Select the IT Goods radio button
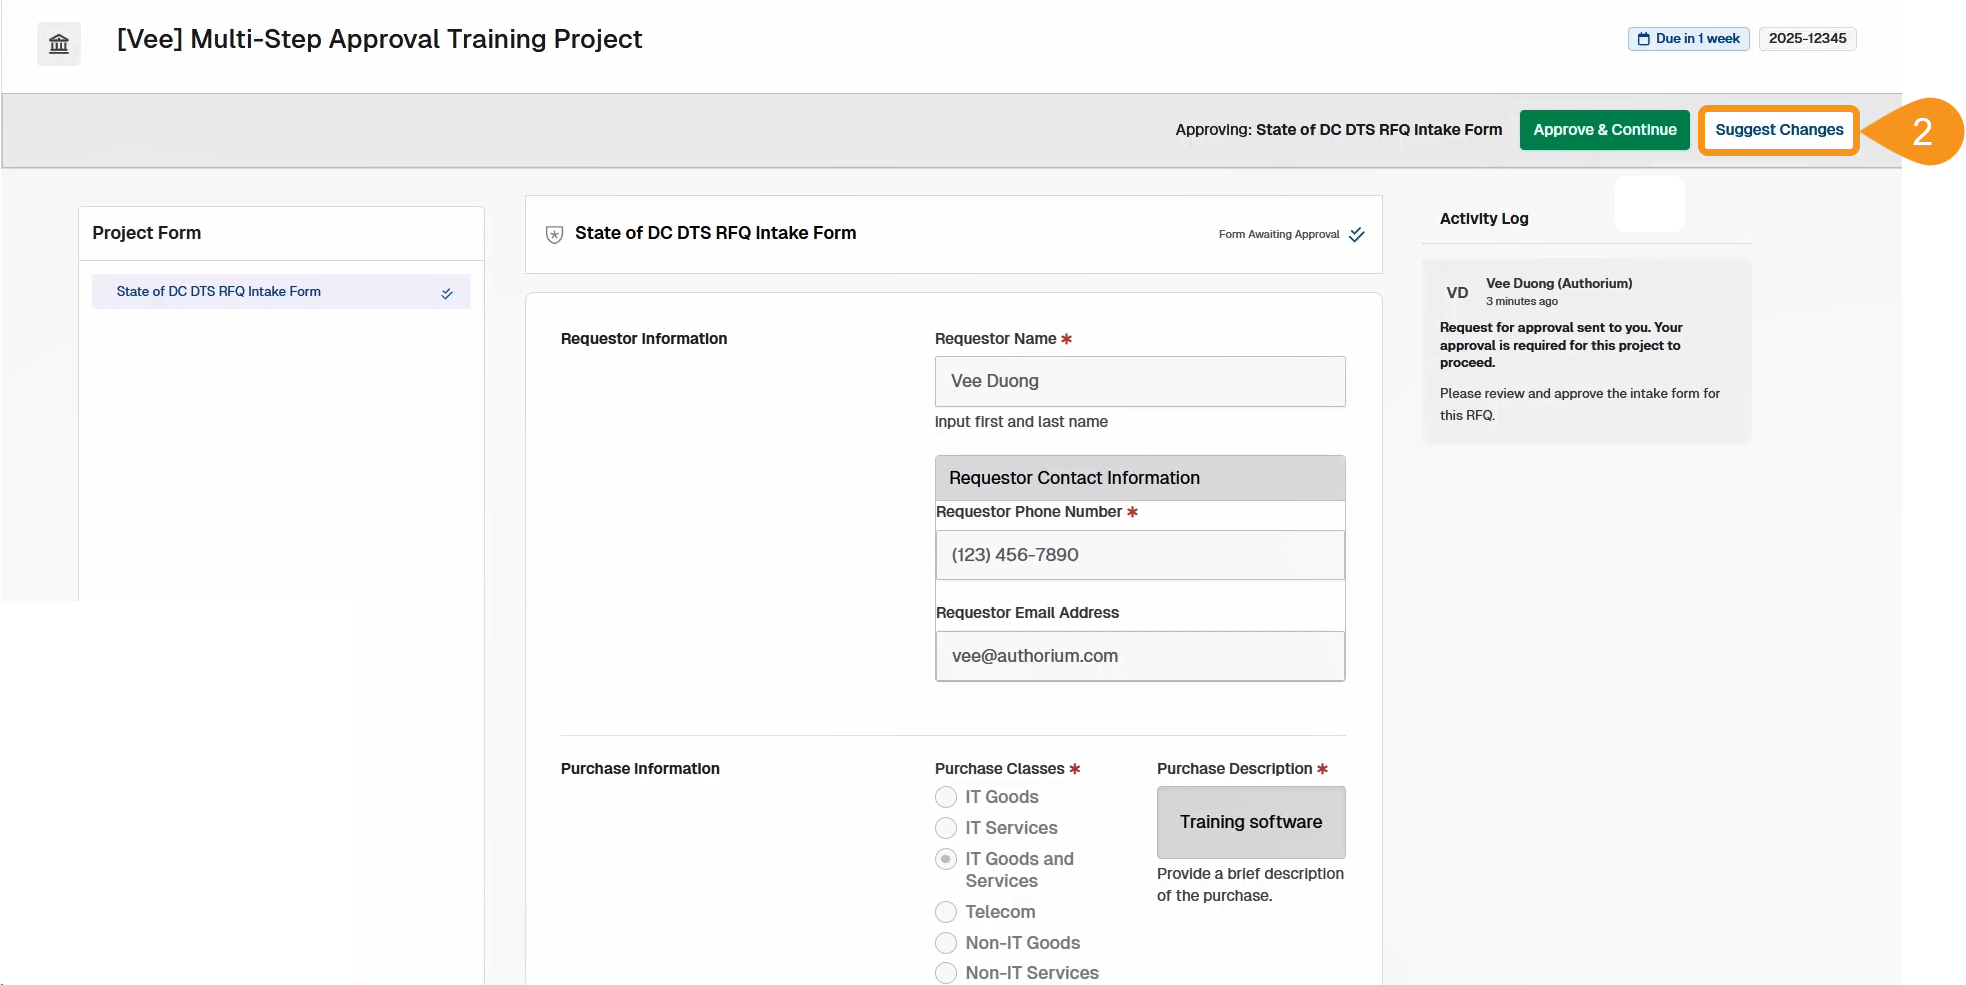 coord(946,797)
